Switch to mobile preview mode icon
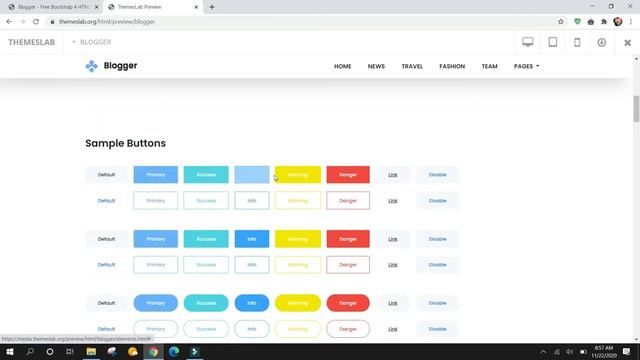640x360 pixels. click(577, 42)
